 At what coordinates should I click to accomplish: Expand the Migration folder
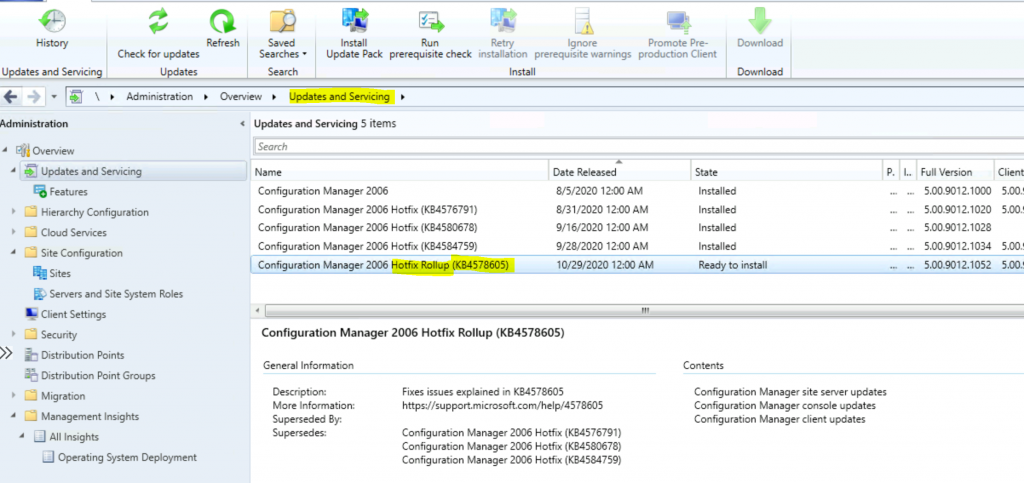pos(14,396)
